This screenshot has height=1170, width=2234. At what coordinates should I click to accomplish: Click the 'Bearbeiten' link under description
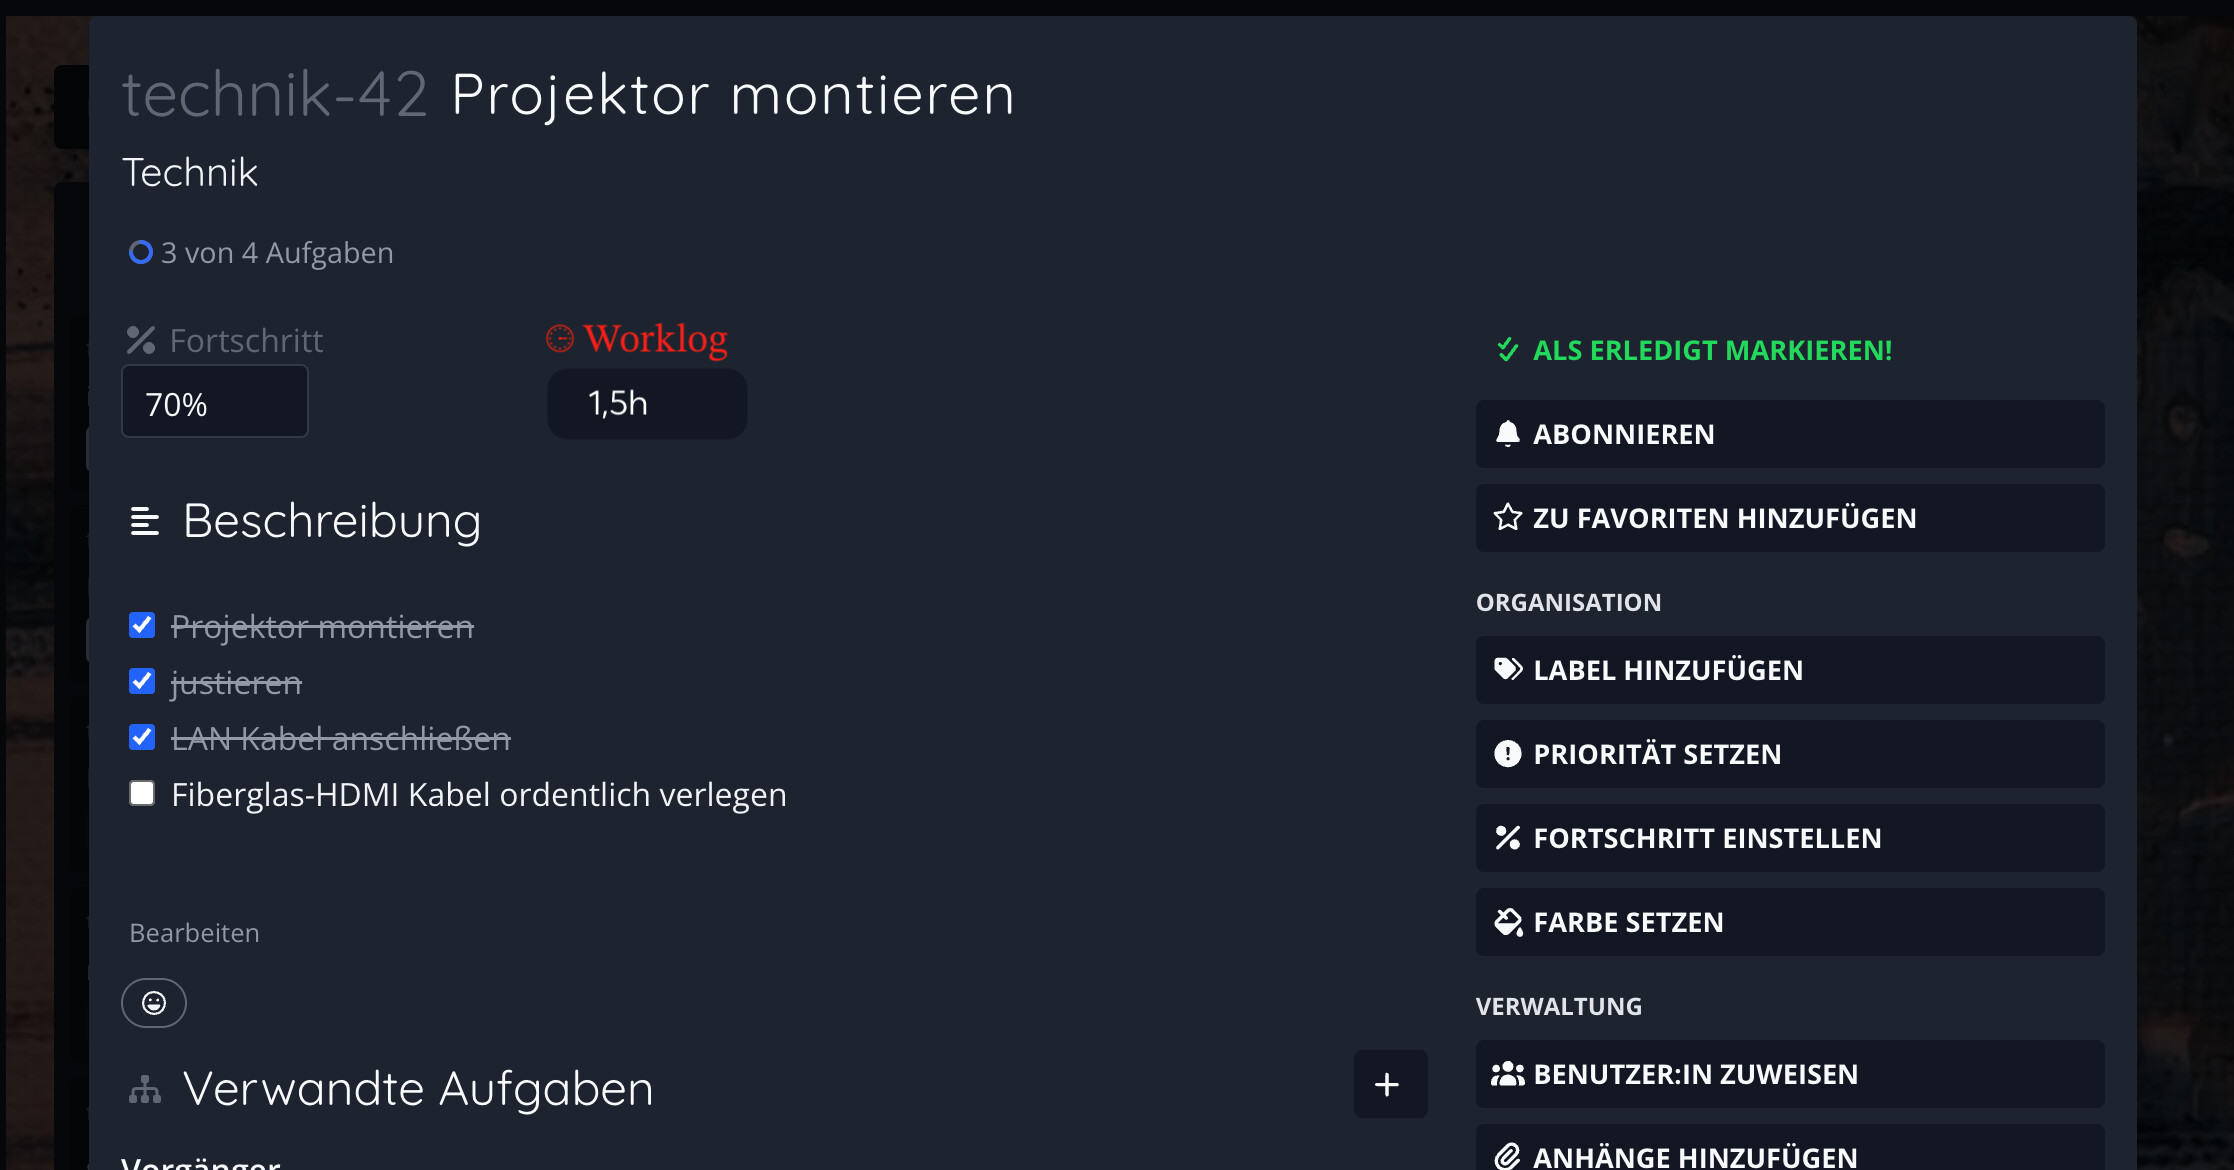[x=194, y=933]
